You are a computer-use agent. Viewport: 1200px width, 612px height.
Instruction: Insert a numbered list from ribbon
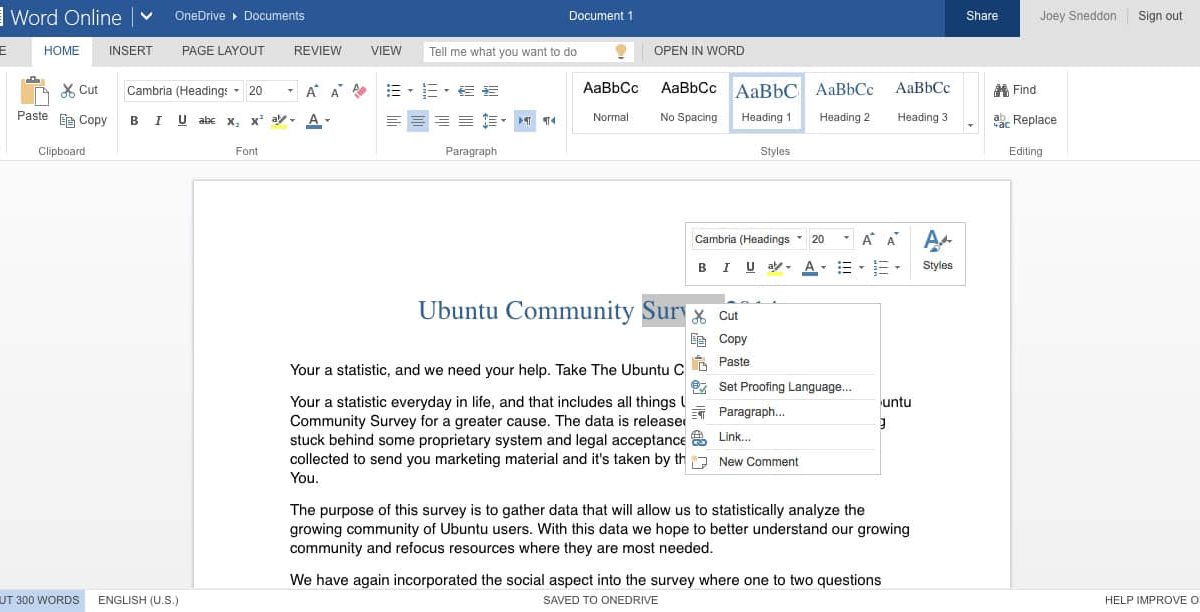click(x=430, y=91)
